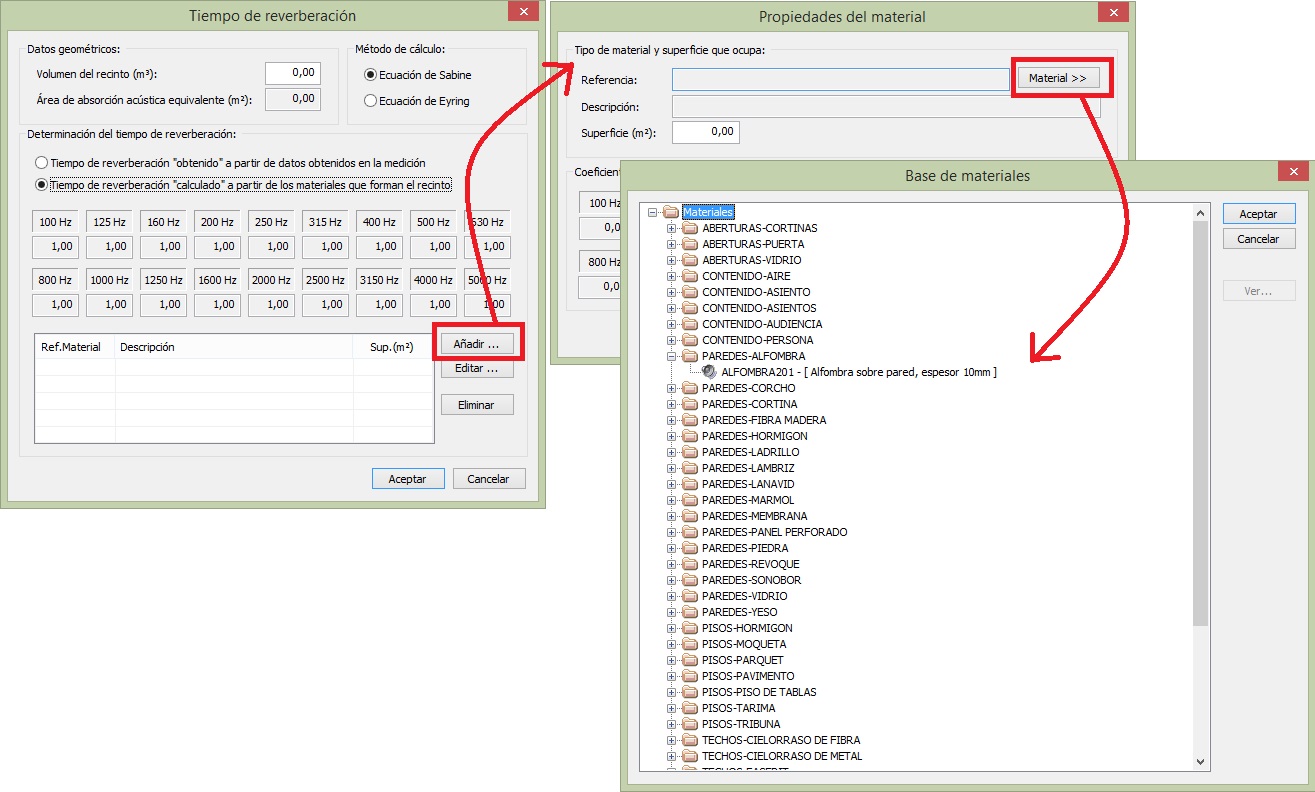The height and width of the screenshot is (792, 1315).
Task: Expand the PAREDES-HORMIGON folder
Action: pyautogui.click(x=672, y=436)
